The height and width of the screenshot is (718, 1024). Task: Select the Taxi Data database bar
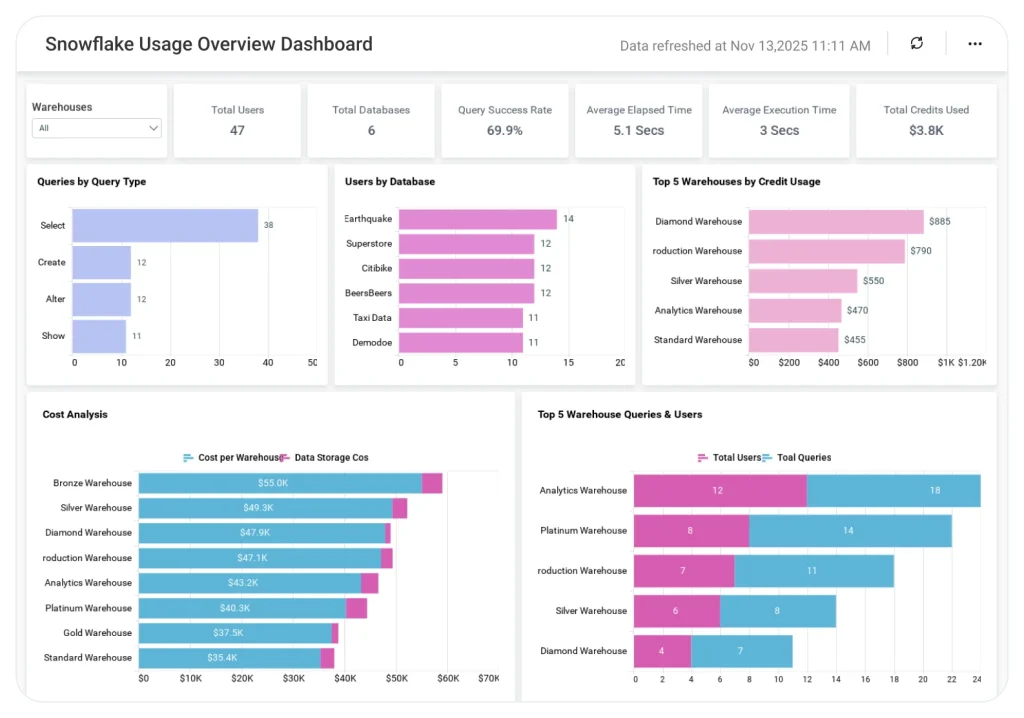461,318
